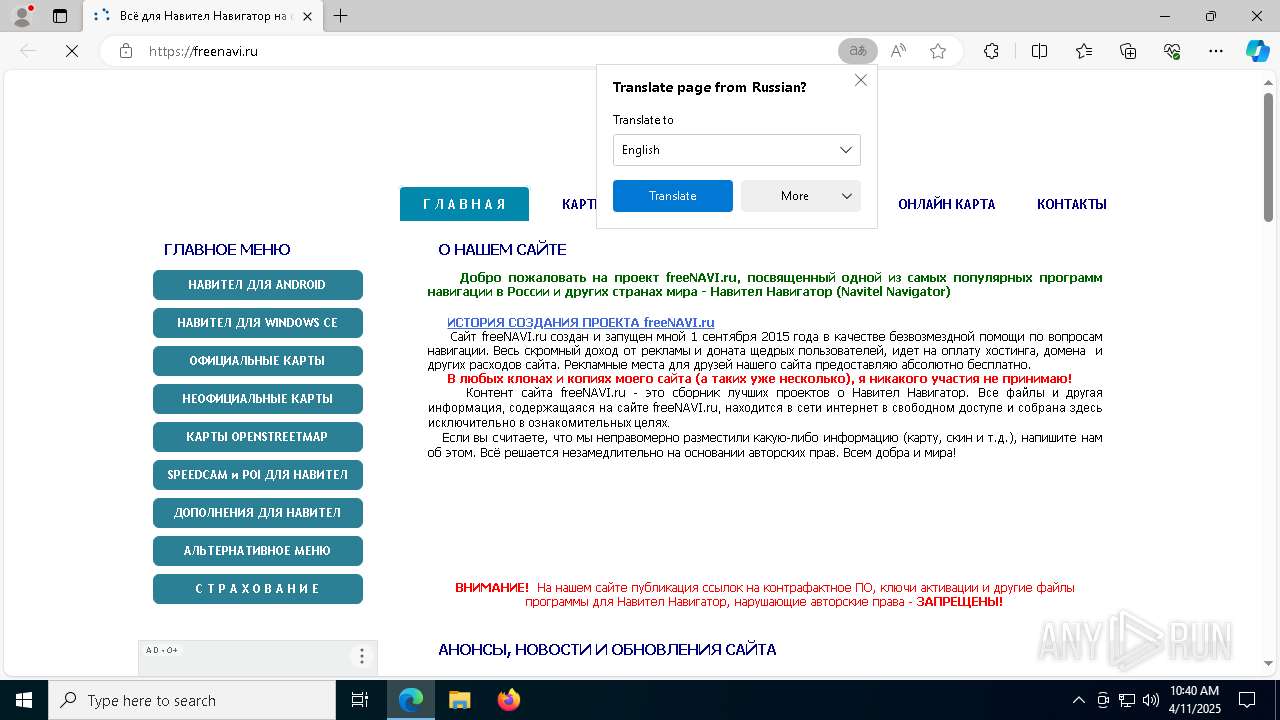
Task: Launch Firefox from the taskbar
Action: [x=508, y=700]
